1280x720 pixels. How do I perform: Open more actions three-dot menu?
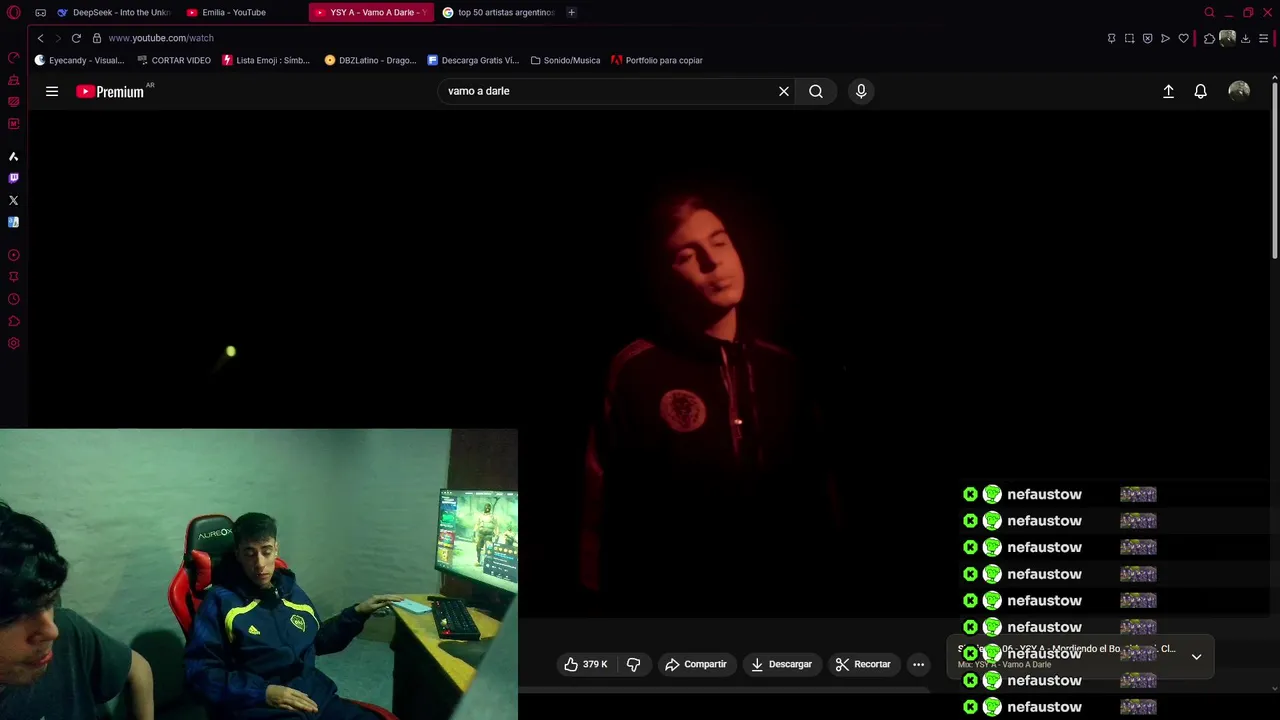click(918, 664)
